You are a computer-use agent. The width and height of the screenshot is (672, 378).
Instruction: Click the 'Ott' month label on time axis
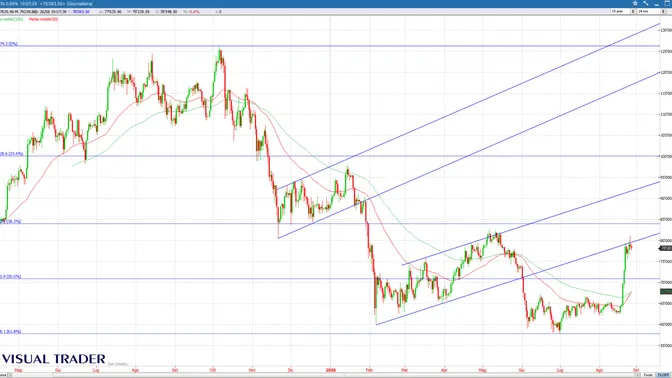(213, 370)
